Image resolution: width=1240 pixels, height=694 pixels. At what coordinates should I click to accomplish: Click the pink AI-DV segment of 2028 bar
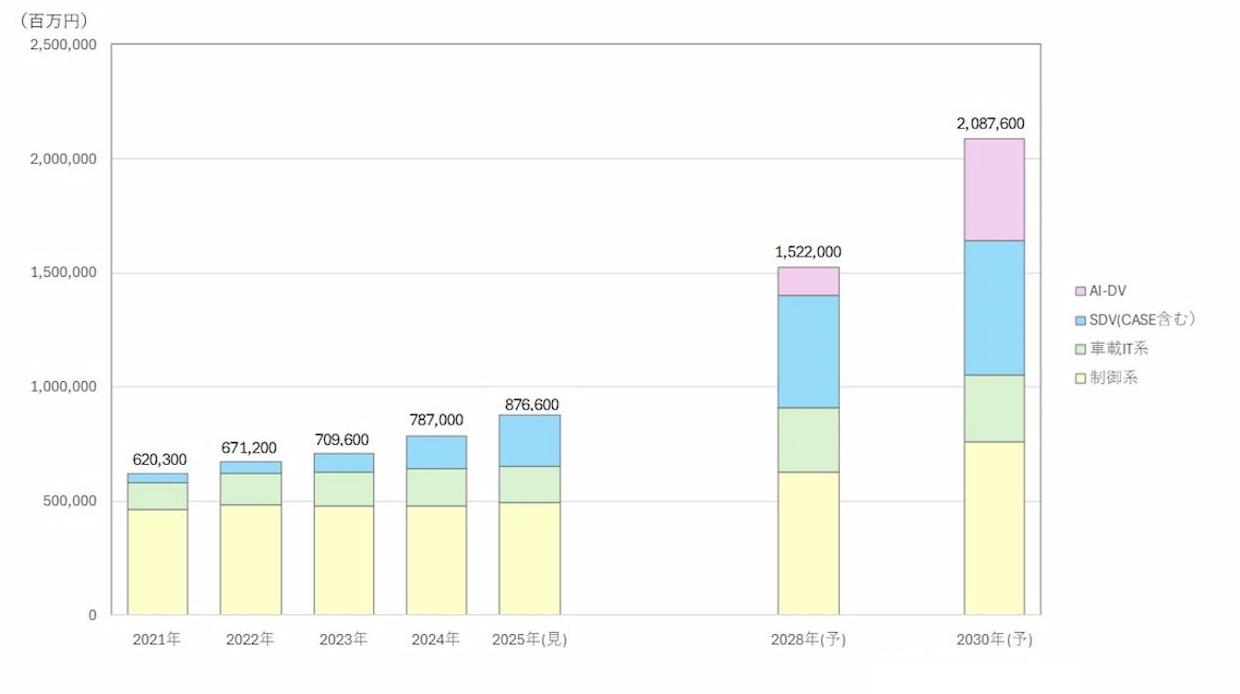click(x=808, y=281)
